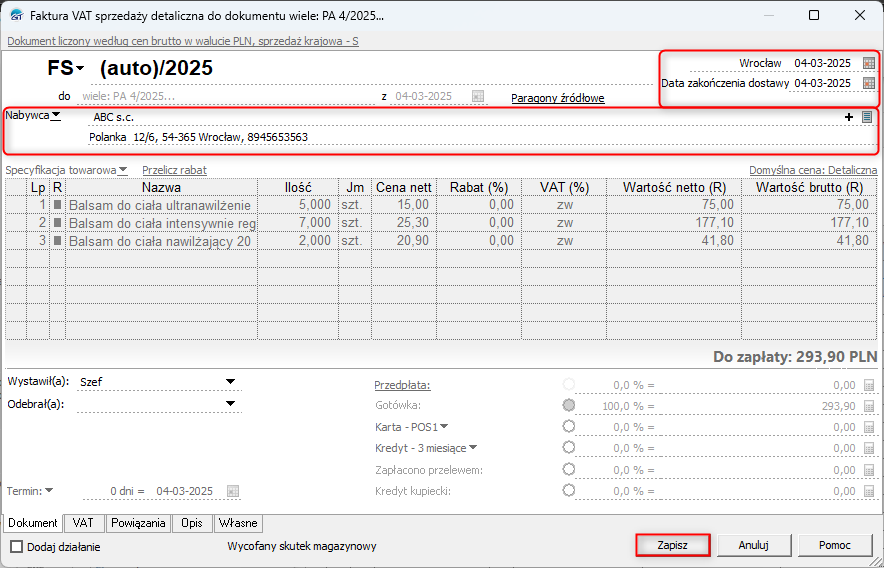The height and width of the screenshot is (568, 884).
Task: Select item Balsam do ciała intensywnie reg
Action: (x=161, y=223)
